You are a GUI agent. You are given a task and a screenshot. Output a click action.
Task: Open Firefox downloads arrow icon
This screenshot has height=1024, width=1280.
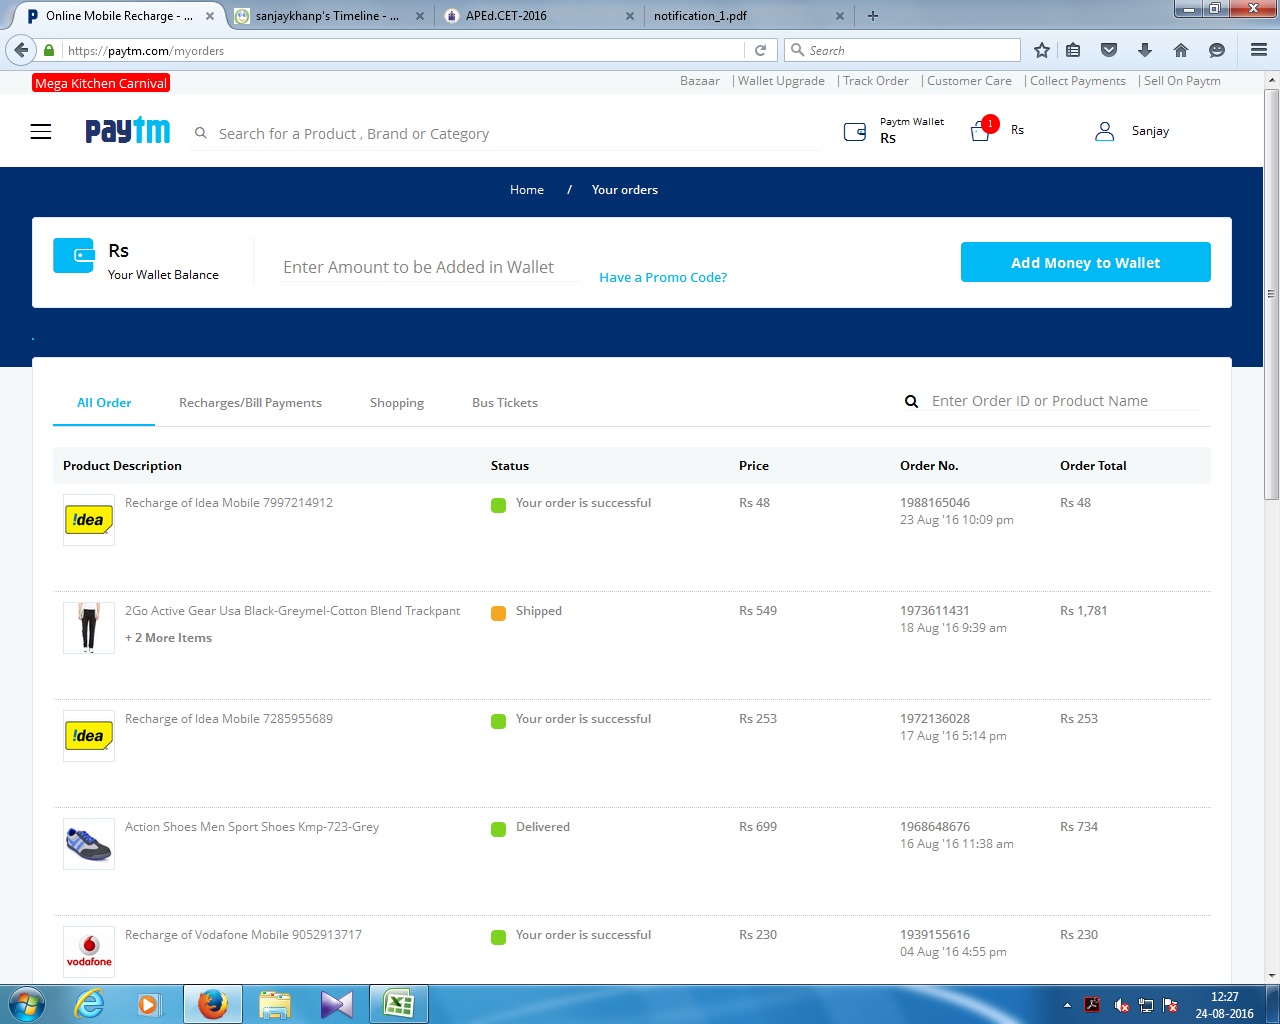(1145, 50)
